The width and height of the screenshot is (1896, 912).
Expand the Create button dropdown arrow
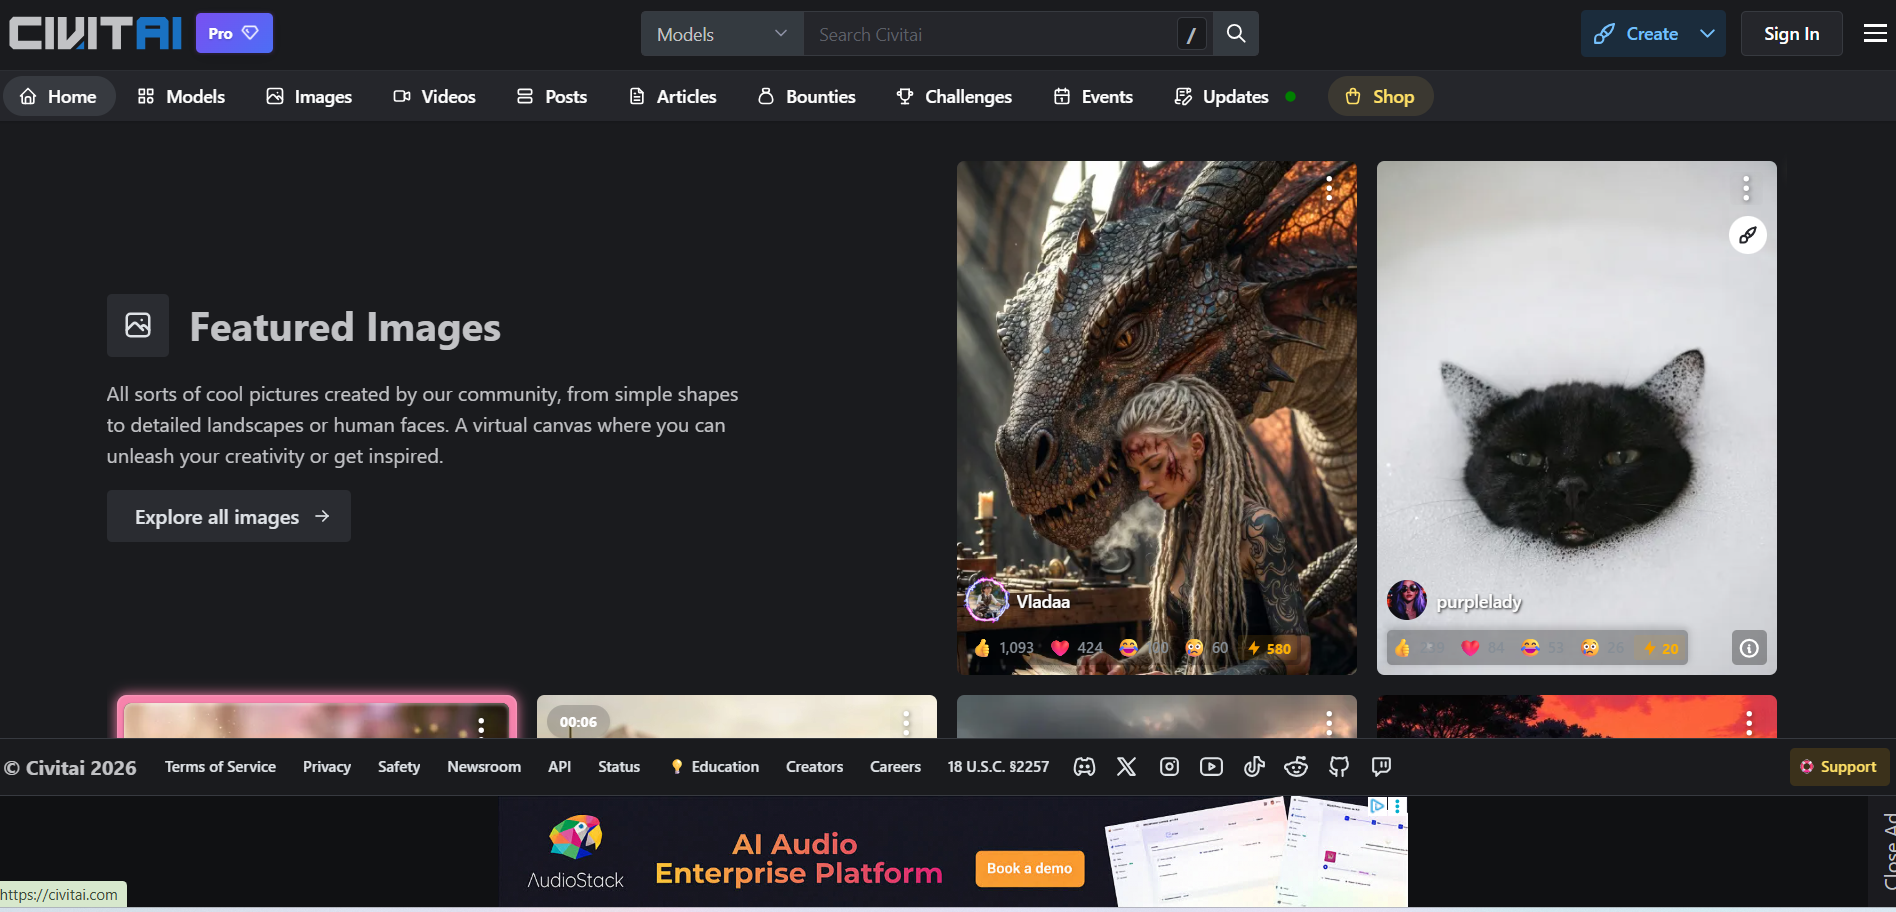(x=1707, y=34)
